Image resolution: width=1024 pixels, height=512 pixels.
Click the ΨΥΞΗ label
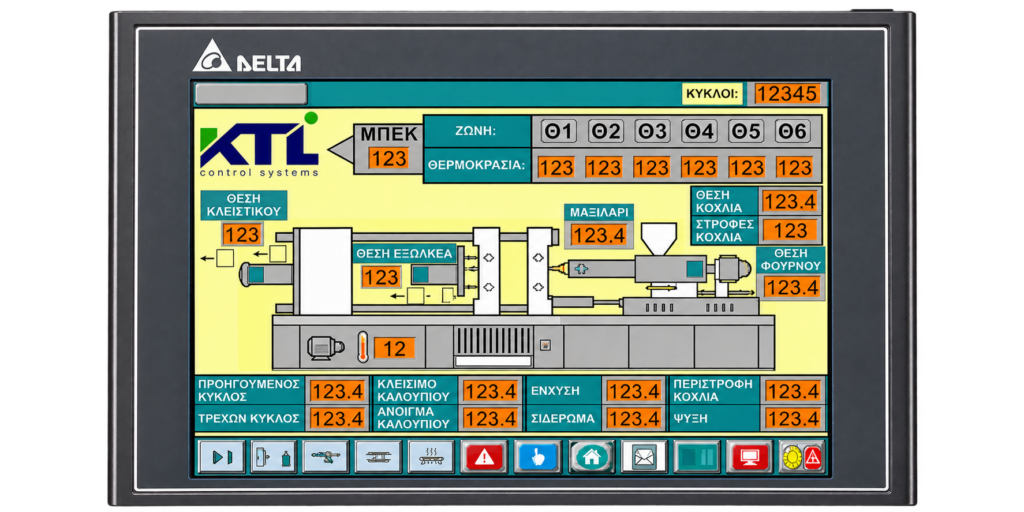point(690,419)
